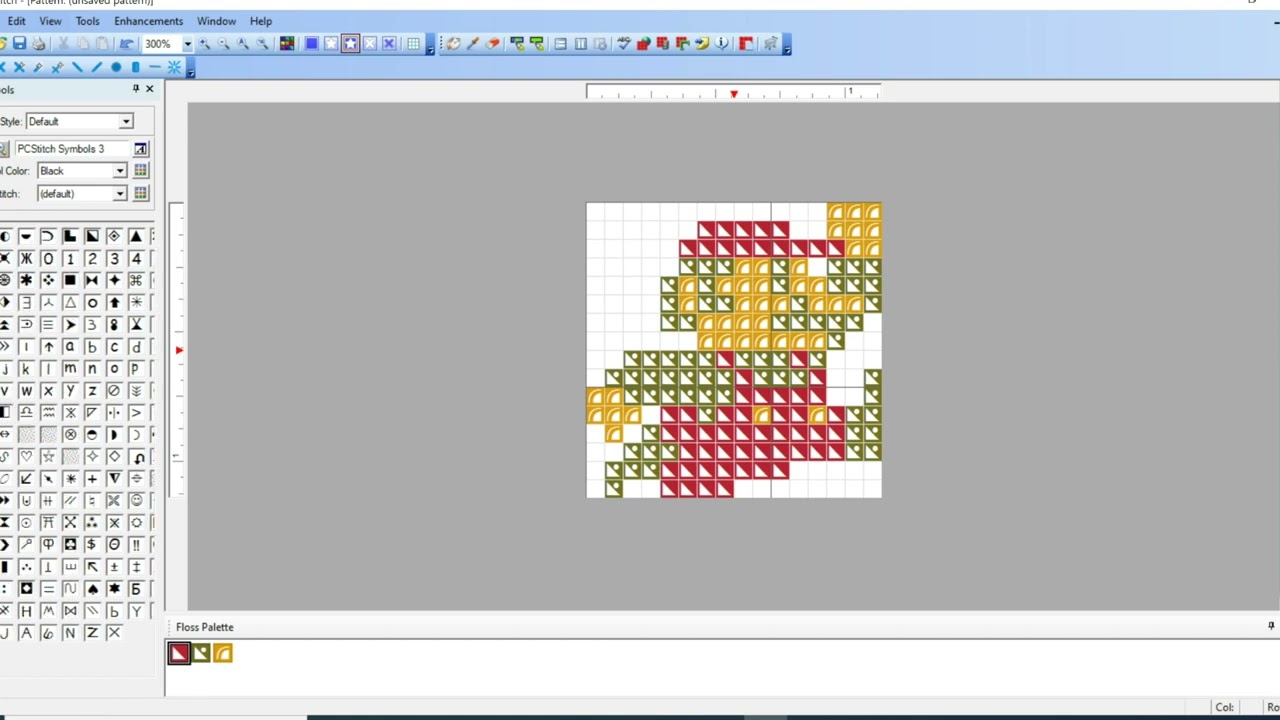Choose the star outline symbol
This screenshot has width=1280, height=720.
(x=48, y=456)
